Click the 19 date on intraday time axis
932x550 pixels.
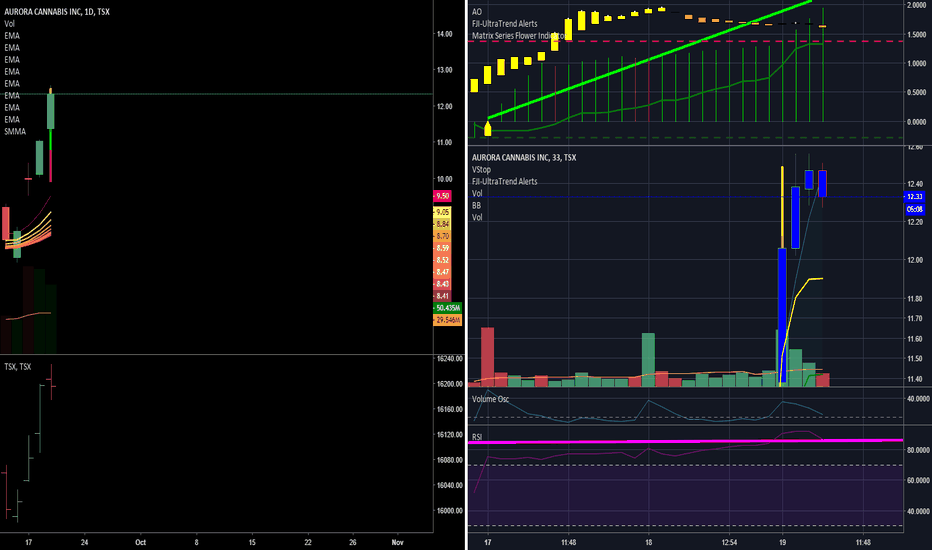click(x=782, y=542)
